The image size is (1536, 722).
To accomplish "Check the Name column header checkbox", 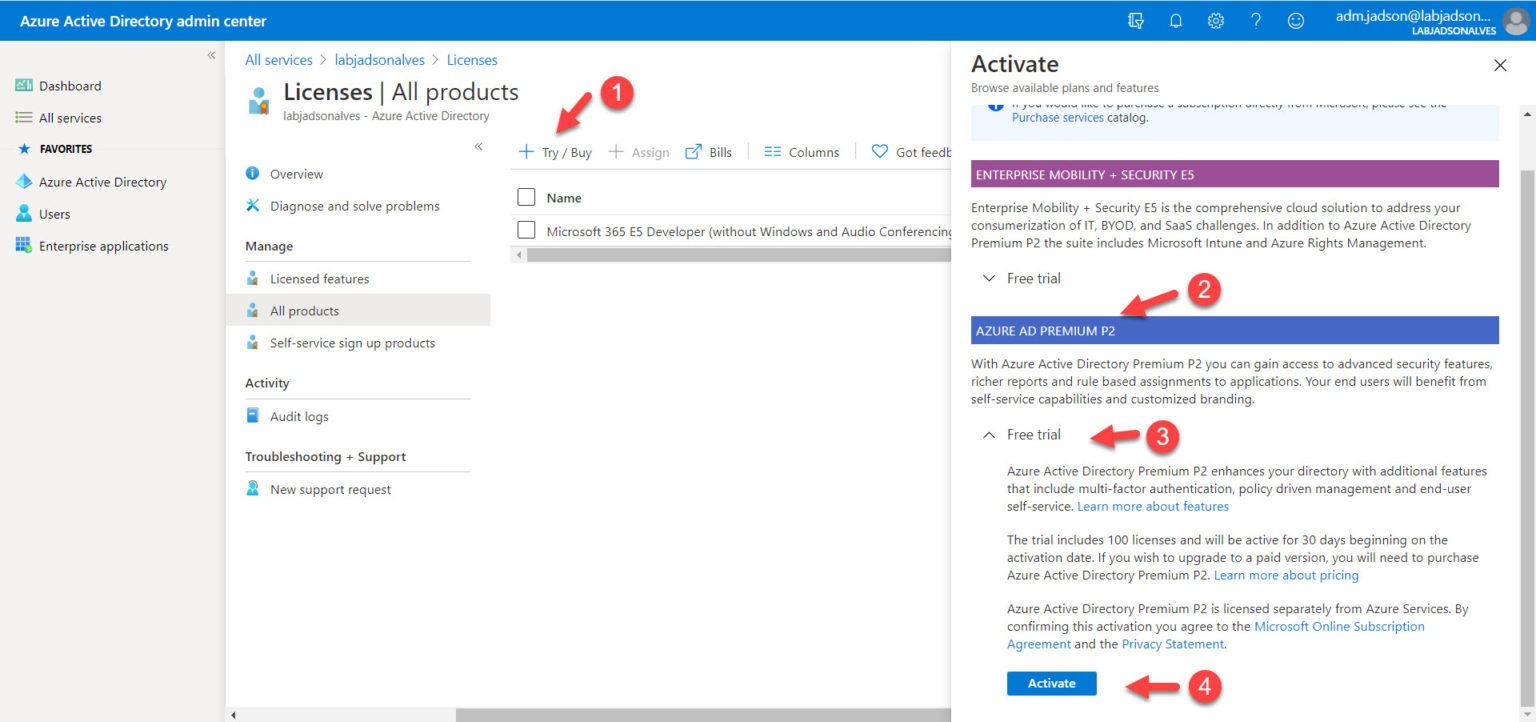I will coord(526,197).
